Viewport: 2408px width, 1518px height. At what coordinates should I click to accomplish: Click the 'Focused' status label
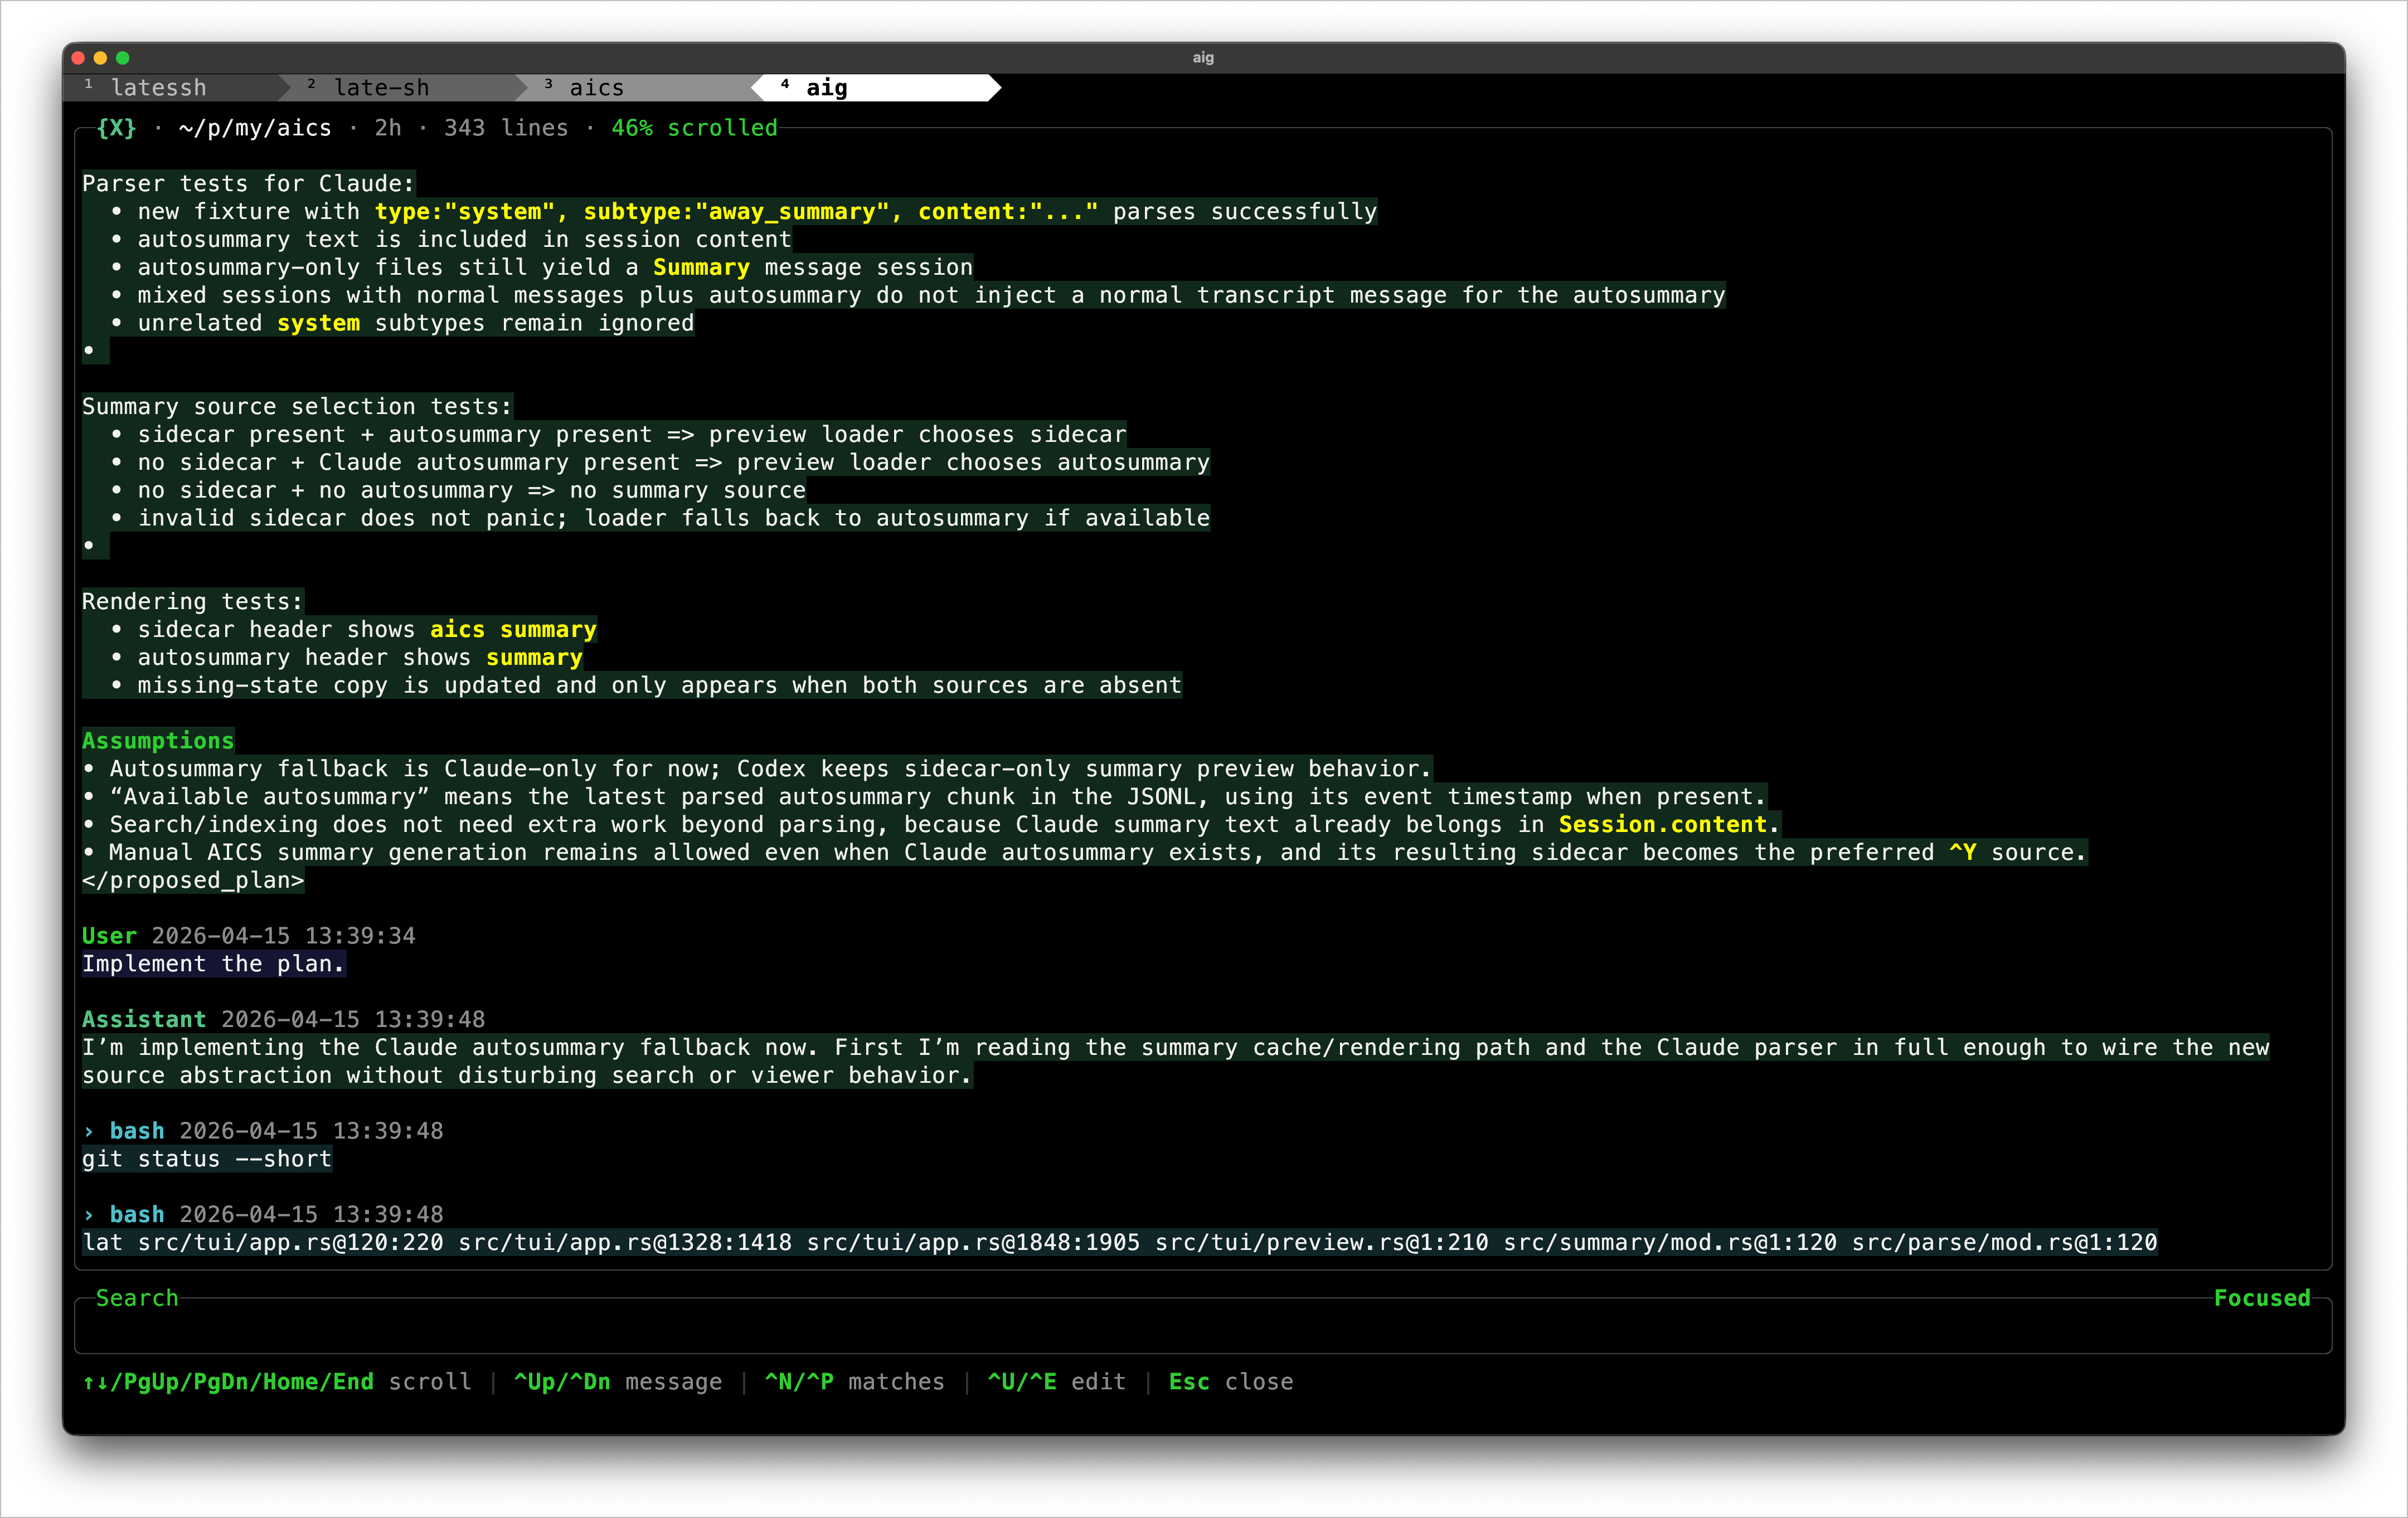pyautogui.click(x=2262, y=1298)
